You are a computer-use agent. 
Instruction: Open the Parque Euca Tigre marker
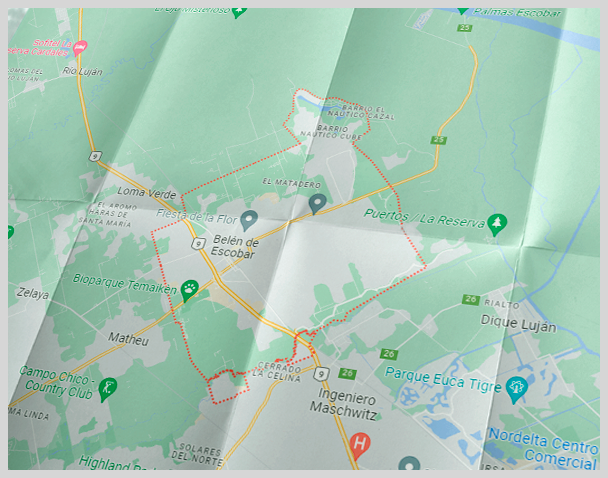pos(516,388)
